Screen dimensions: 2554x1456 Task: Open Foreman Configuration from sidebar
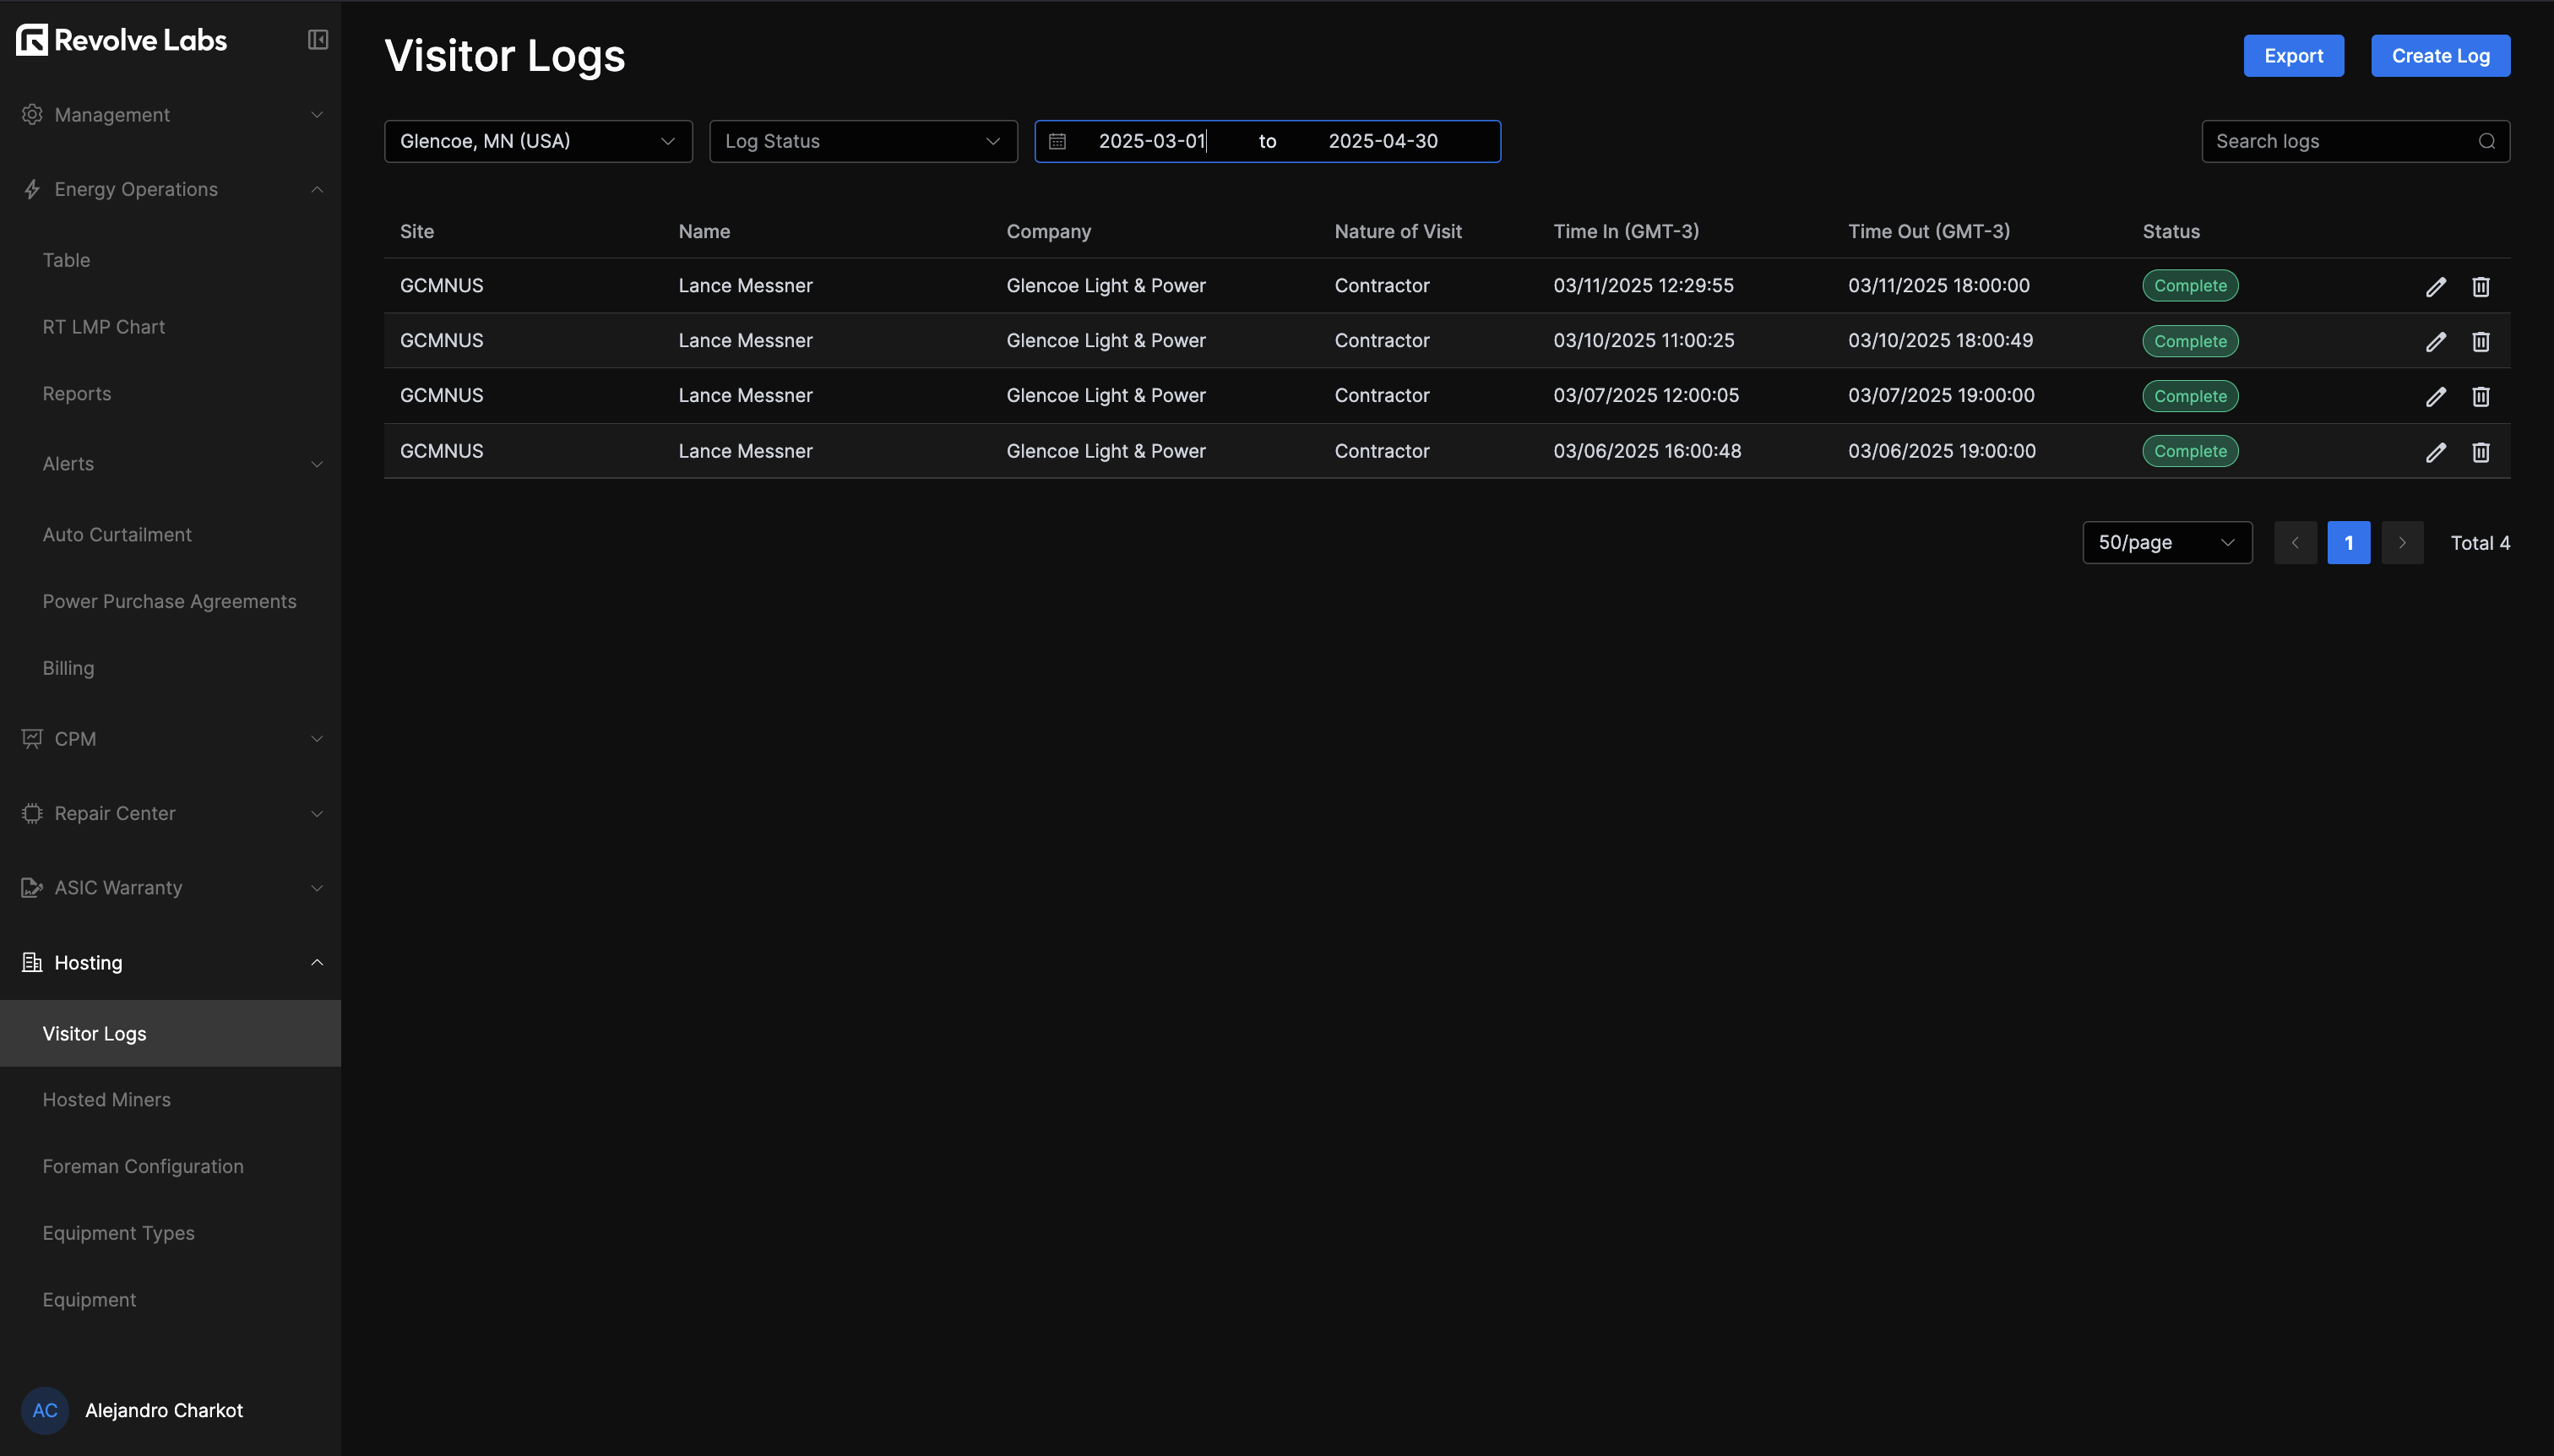pyautogui.click(x=143, y=1166)
